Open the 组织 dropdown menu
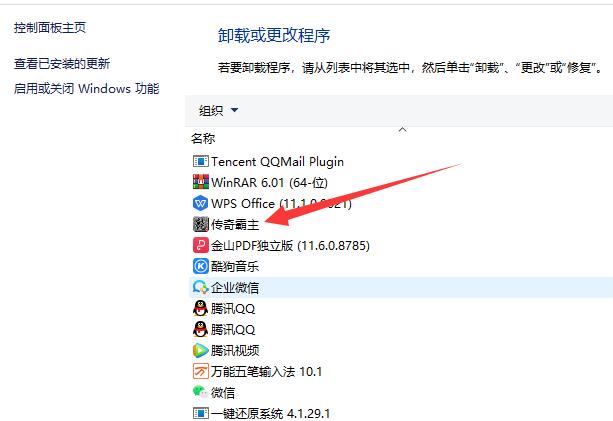 pos(218,110)
